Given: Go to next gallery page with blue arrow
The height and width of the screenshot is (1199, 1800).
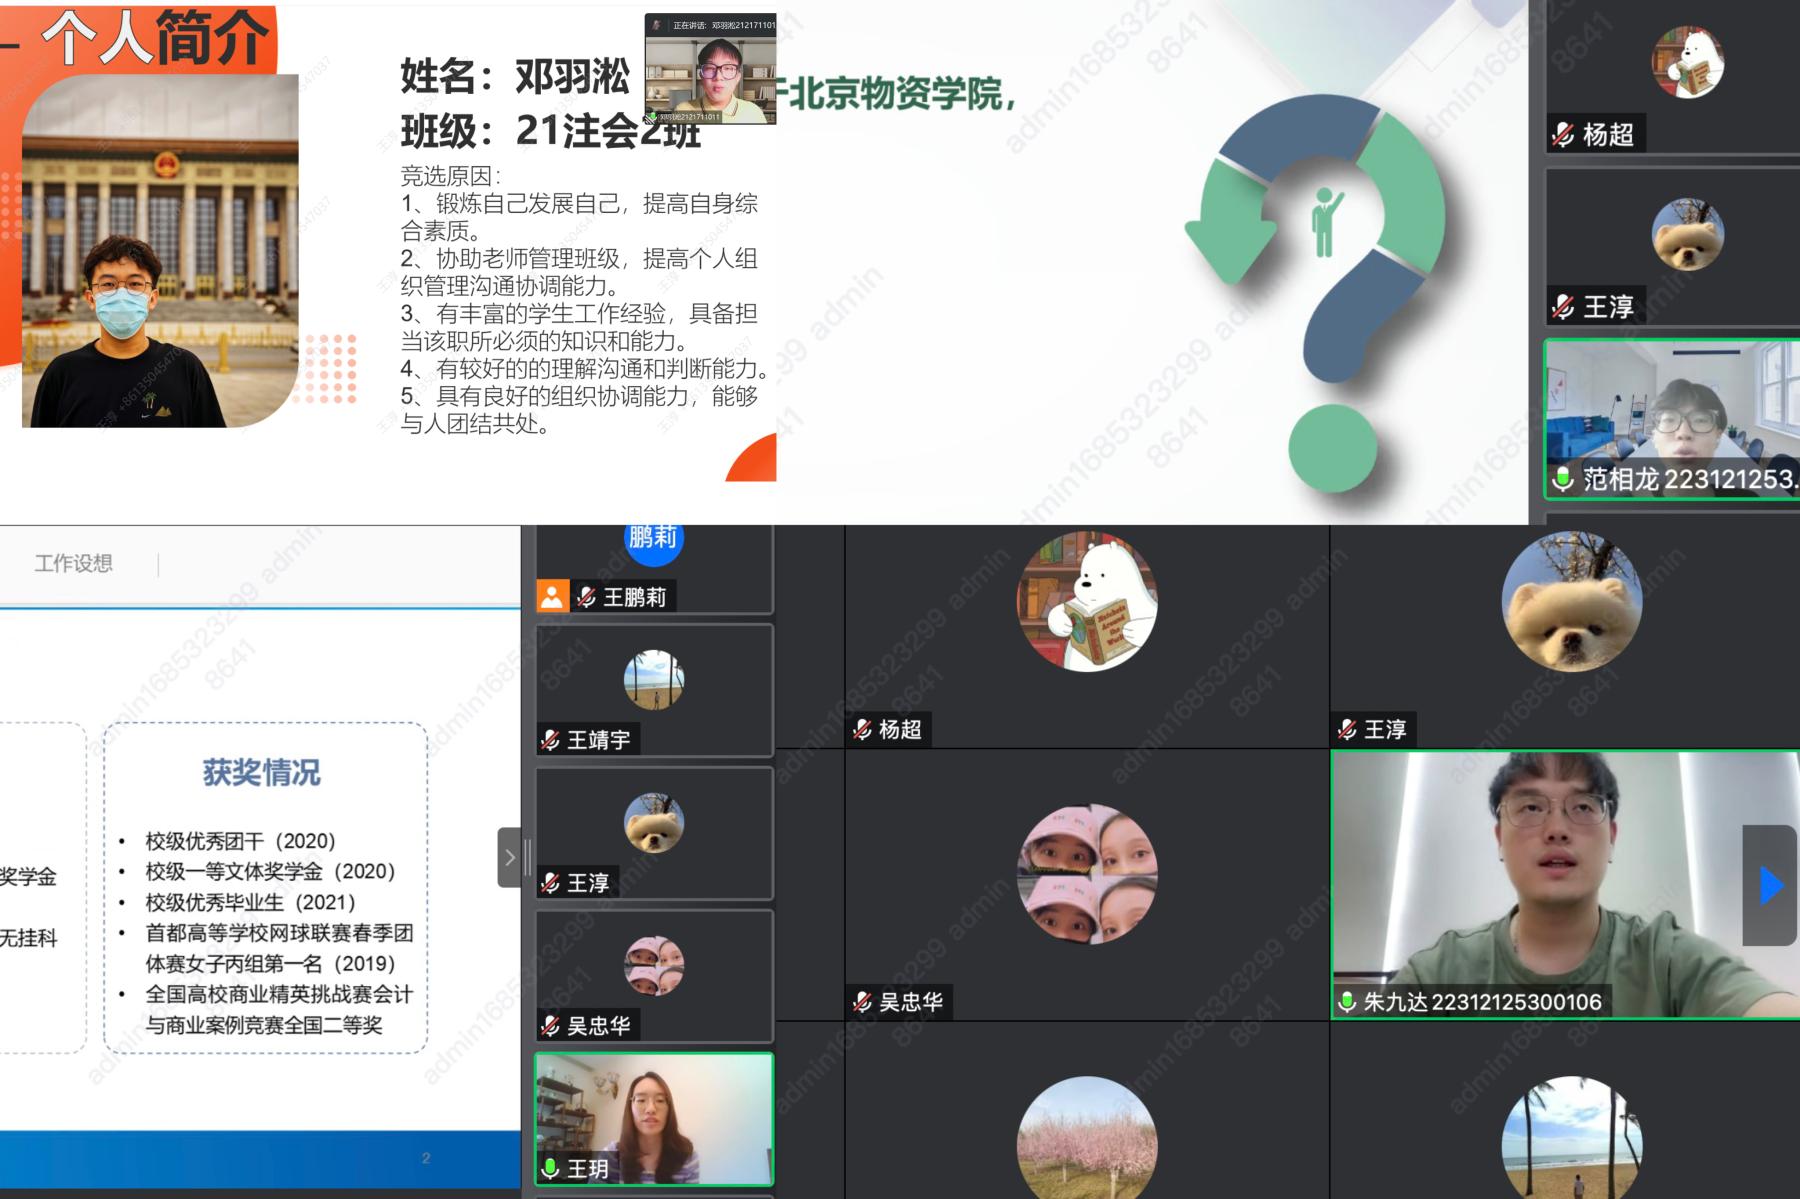Looking at the screenshot, I should (1770, 885).
